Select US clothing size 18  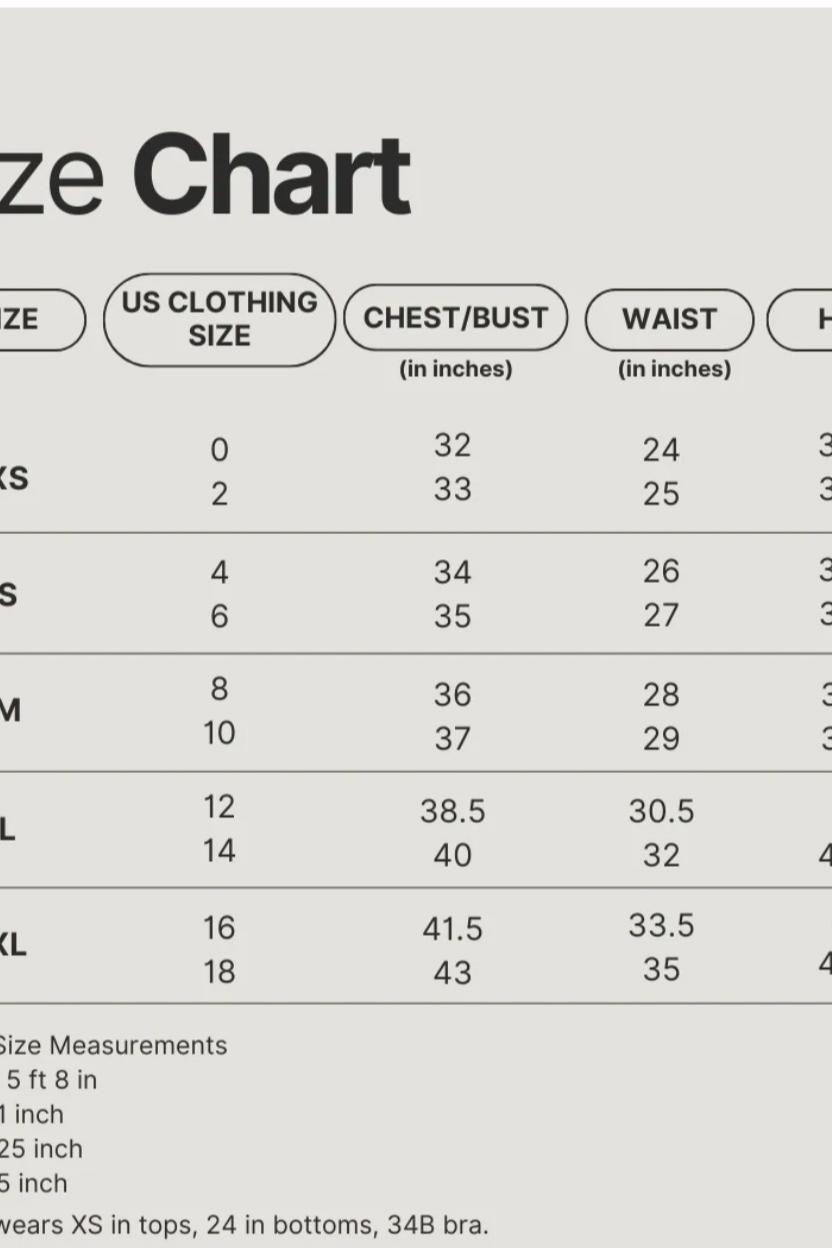pyautogui.click(x=219, y=971)
